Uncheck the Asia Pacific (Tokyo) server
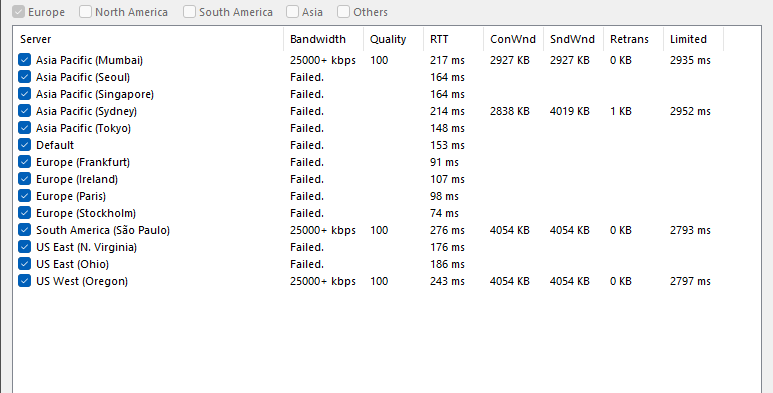The image size is (773, 393). click(25, 128)
